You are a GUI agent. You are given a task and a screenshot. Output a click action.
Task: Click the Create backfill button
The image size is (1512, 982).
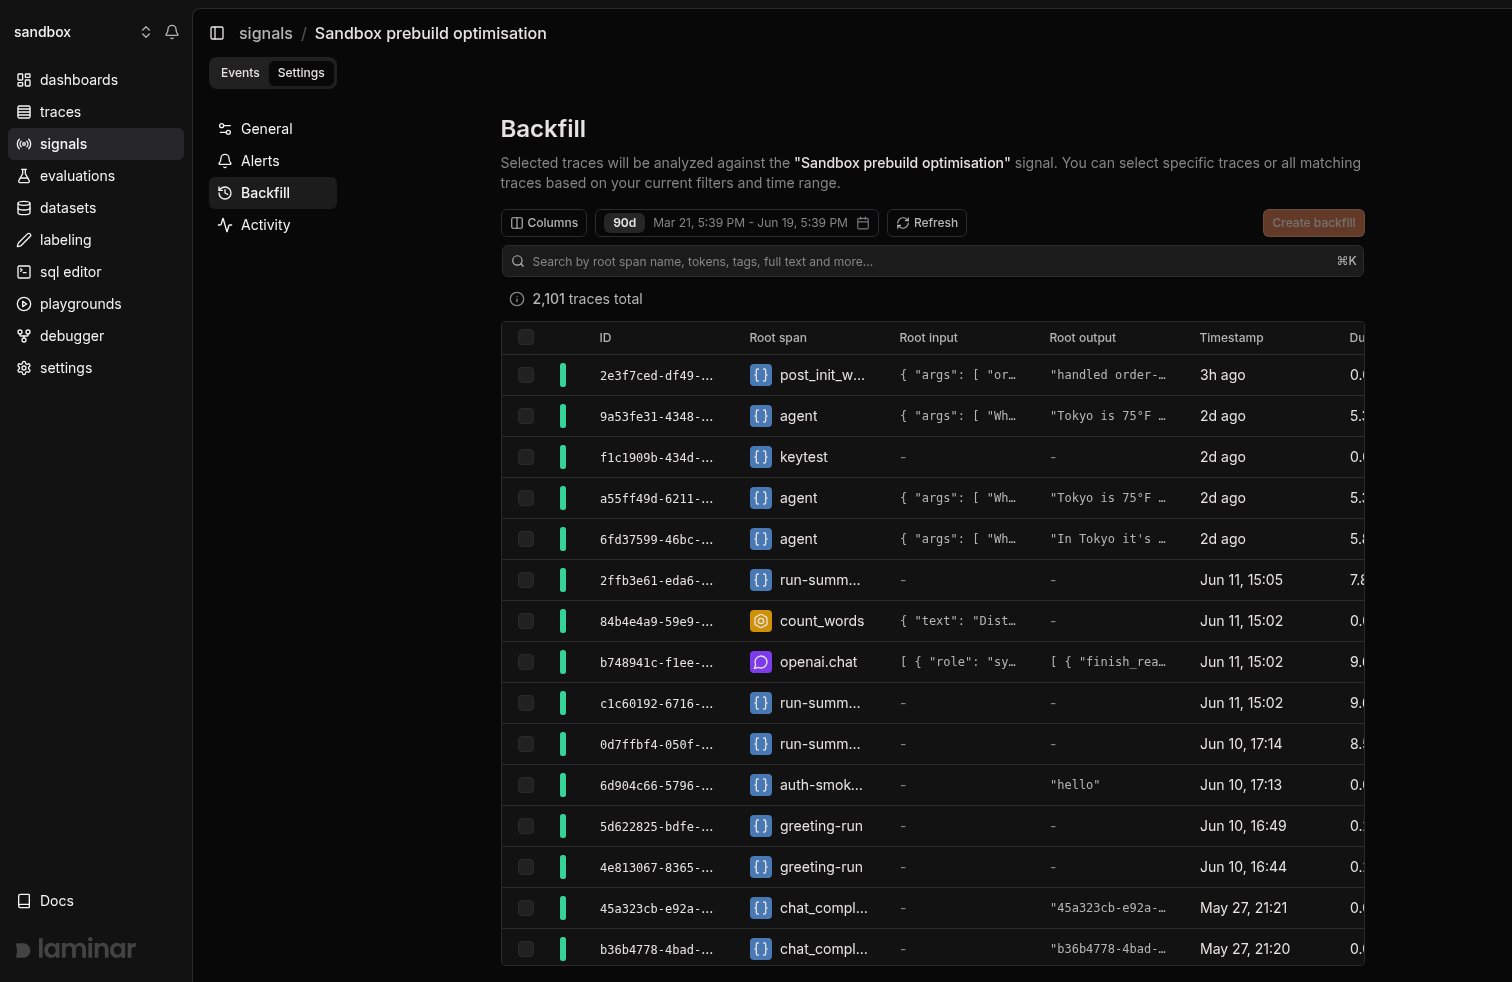(x=1314, y=223)
